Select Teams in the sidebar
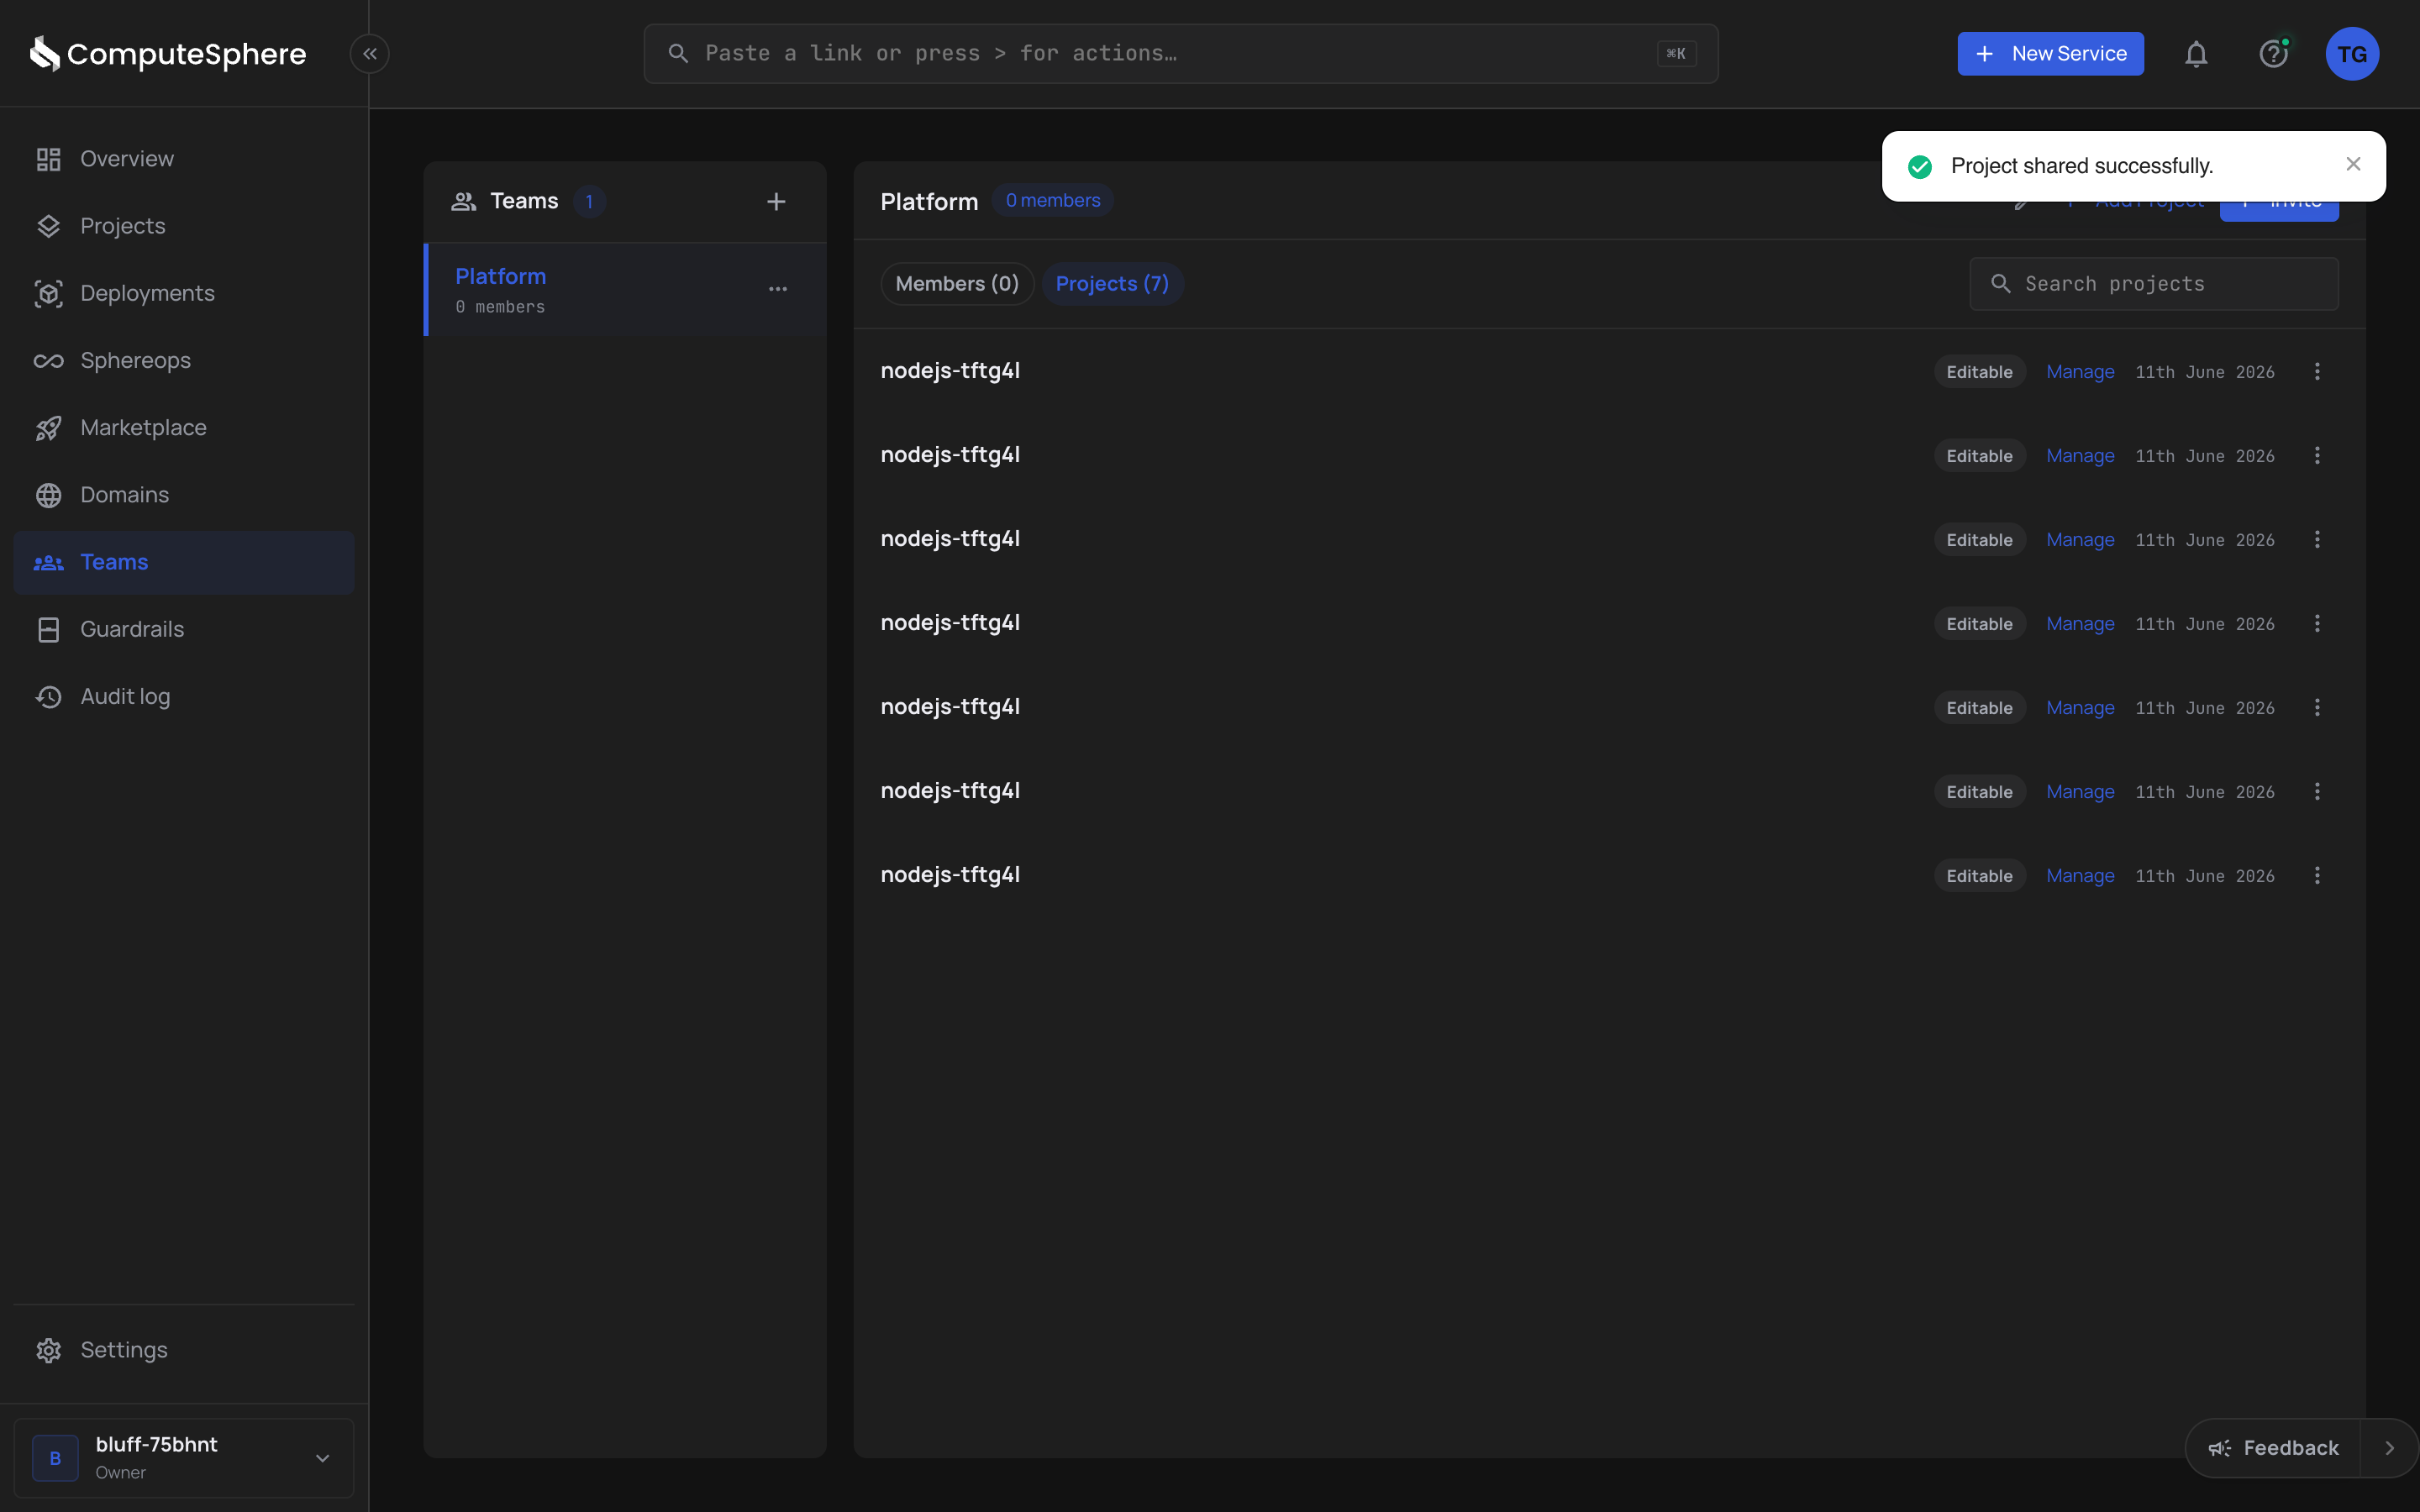 click(x=184, y=562)
